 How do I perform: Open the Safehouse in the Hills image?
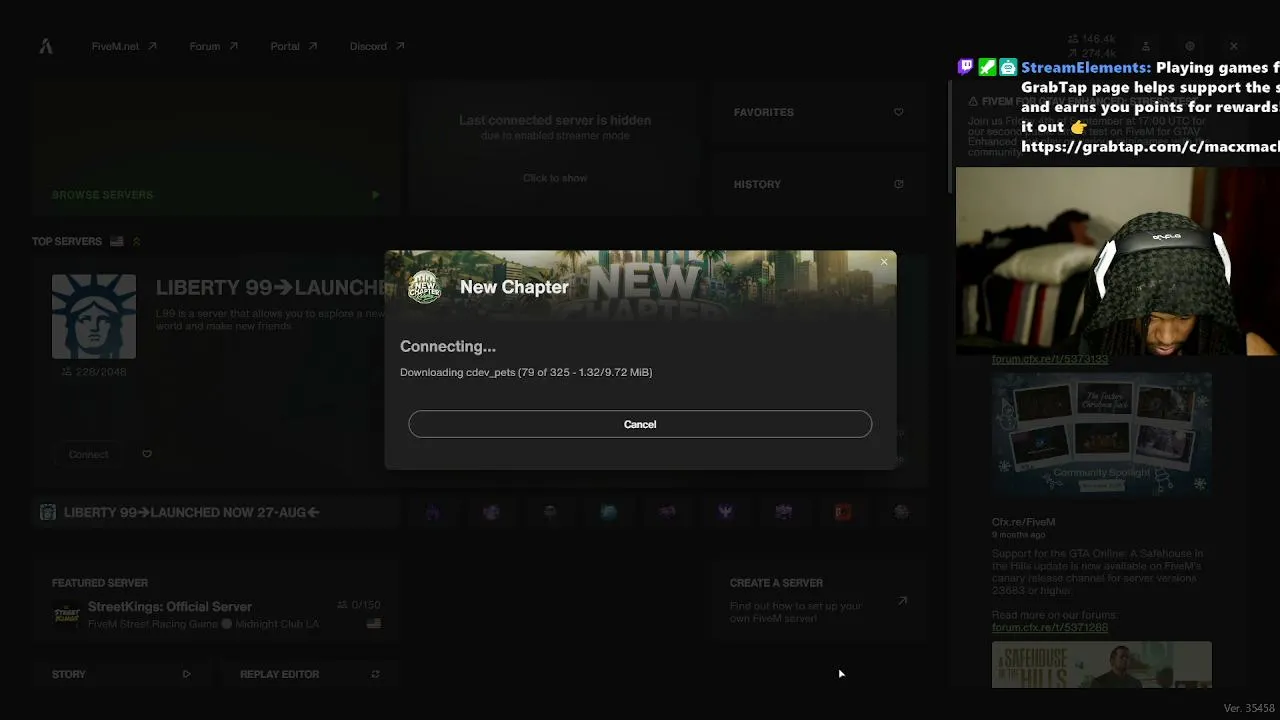pyautogui.click(x=1102, y=665)
